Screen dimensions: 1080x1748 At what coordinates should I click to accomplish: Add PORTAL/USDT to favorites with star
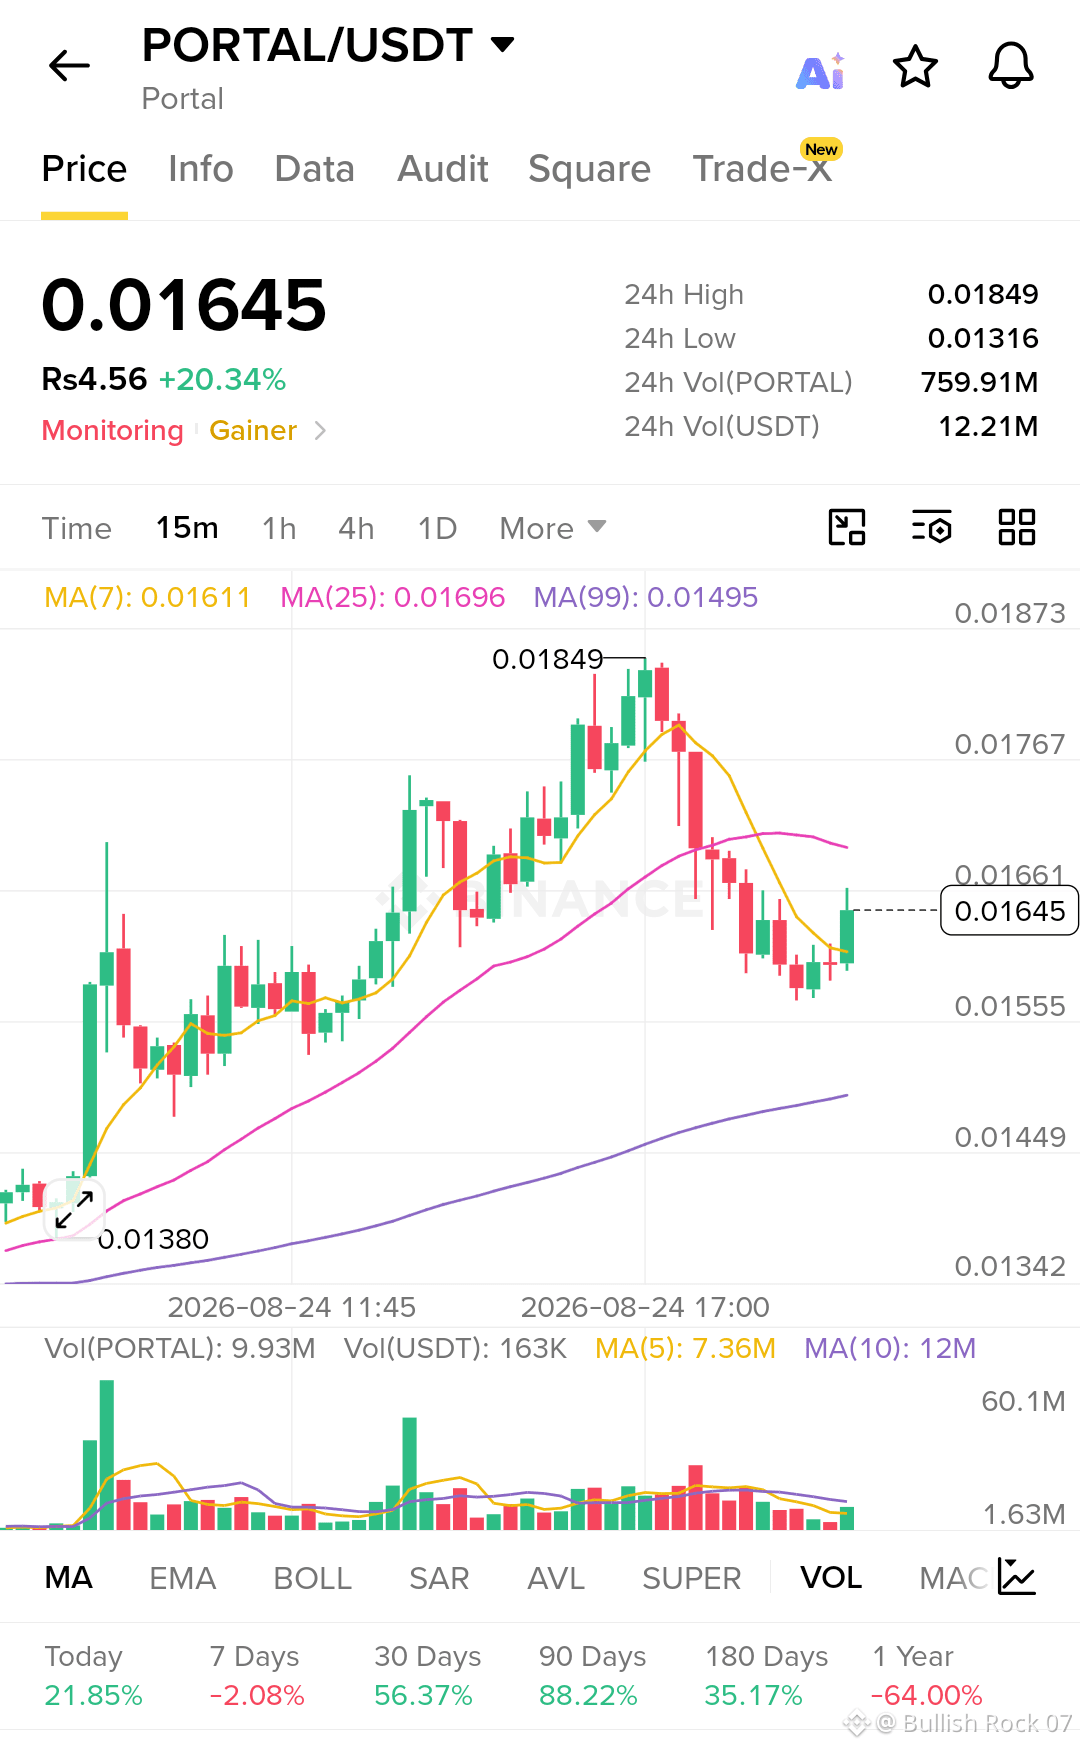915,67
